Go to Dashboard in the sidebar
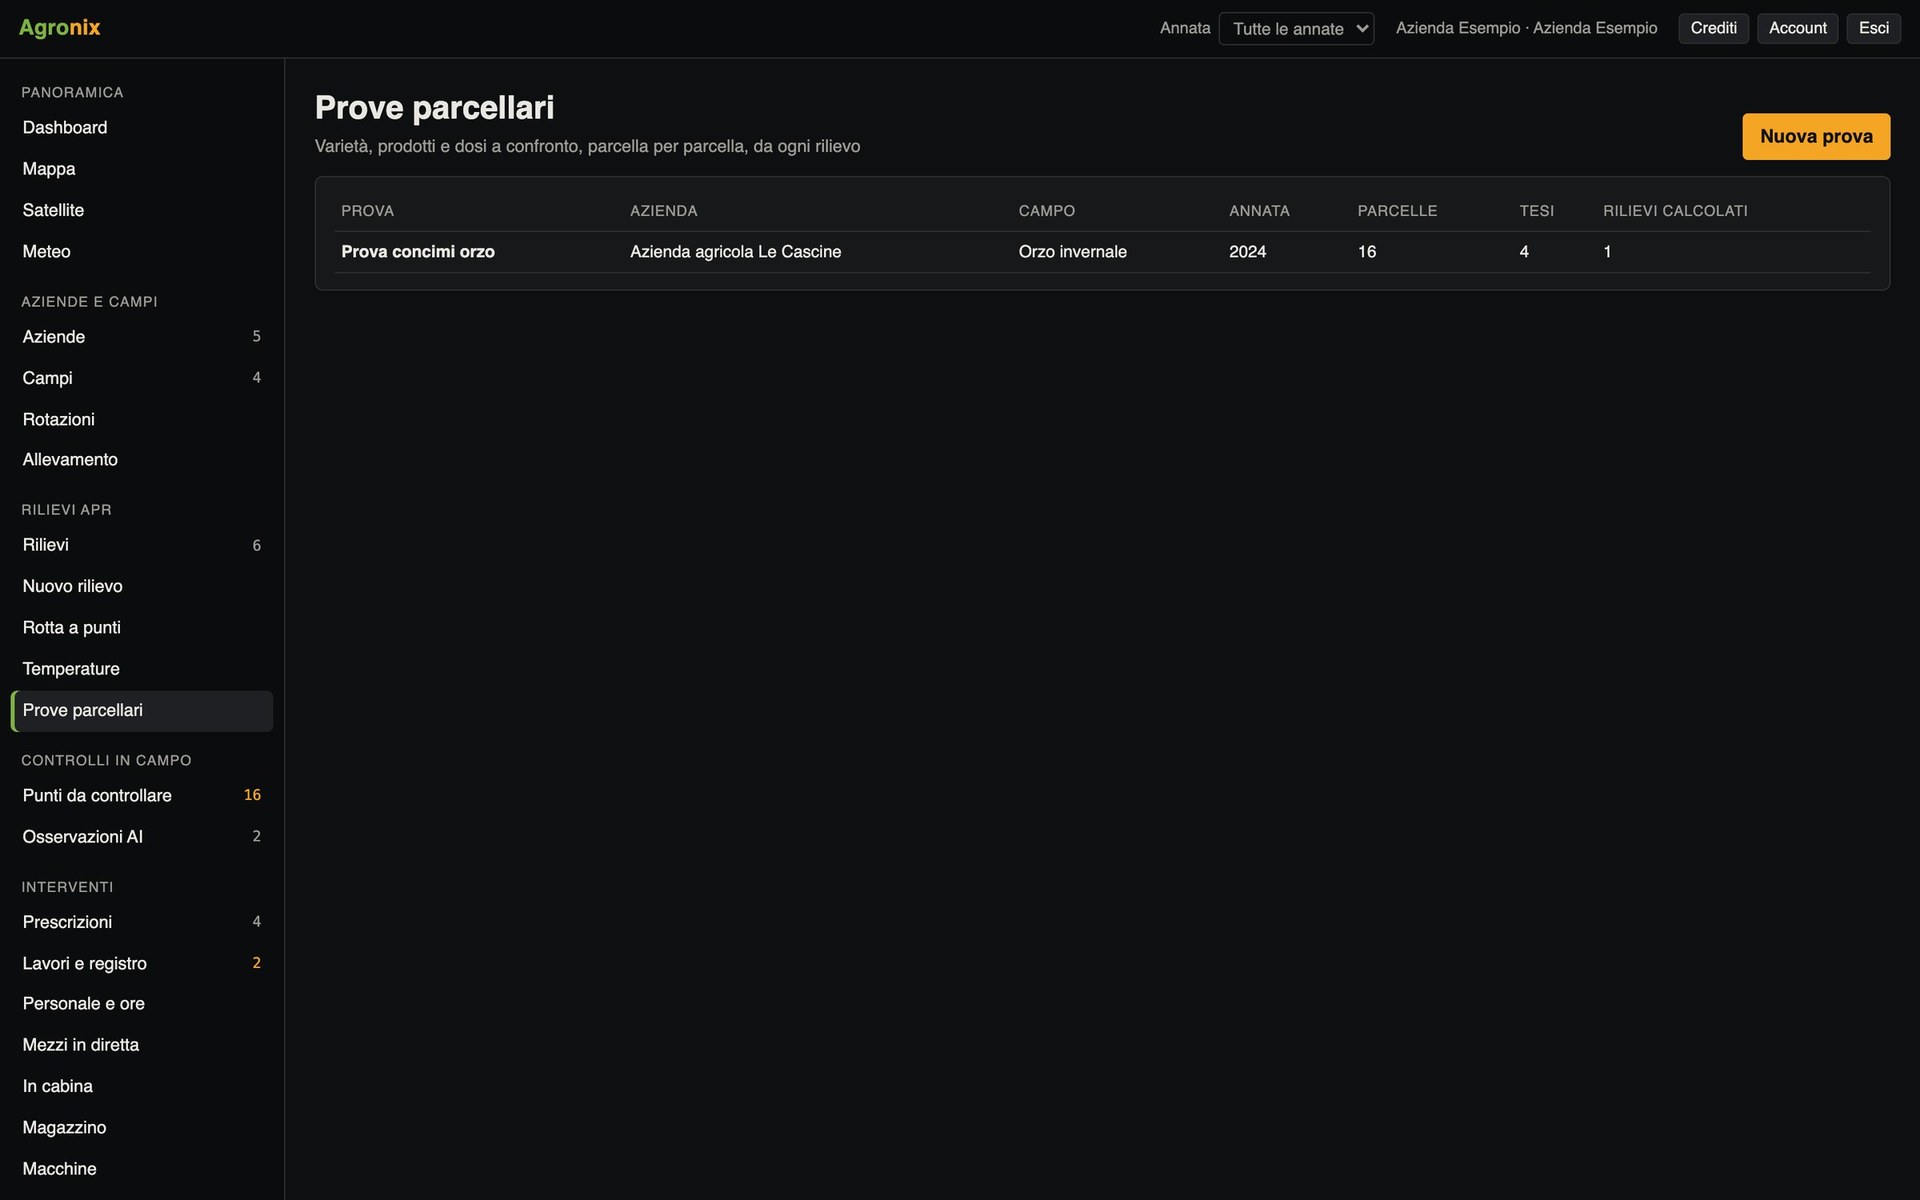The width and height of the screenshot is (1920, 1200). (142, 128)
